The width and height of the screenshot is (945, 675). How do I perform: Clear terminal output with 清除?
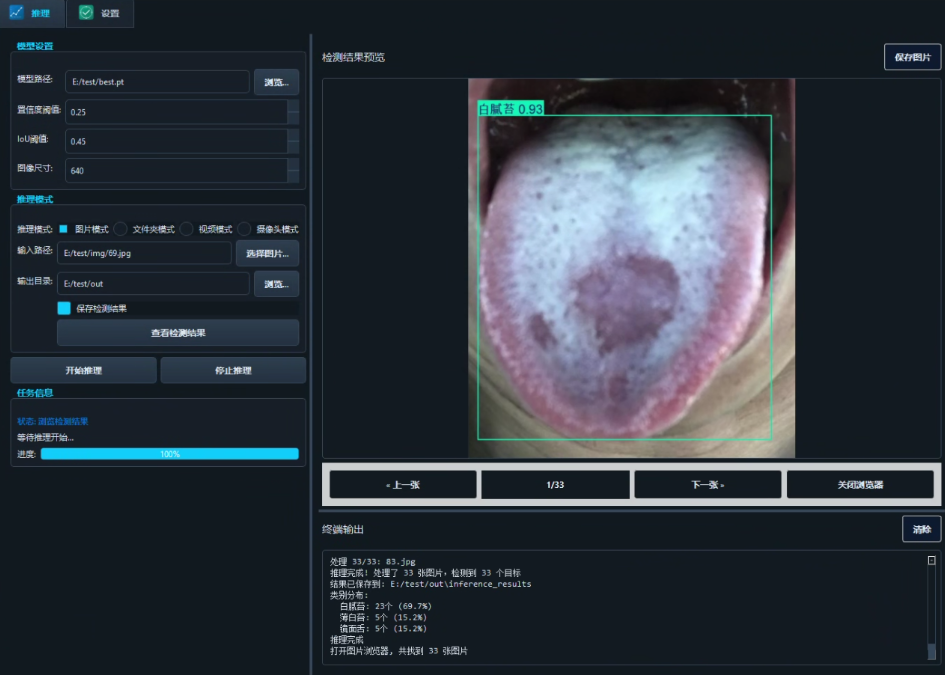tap(921, 529)
